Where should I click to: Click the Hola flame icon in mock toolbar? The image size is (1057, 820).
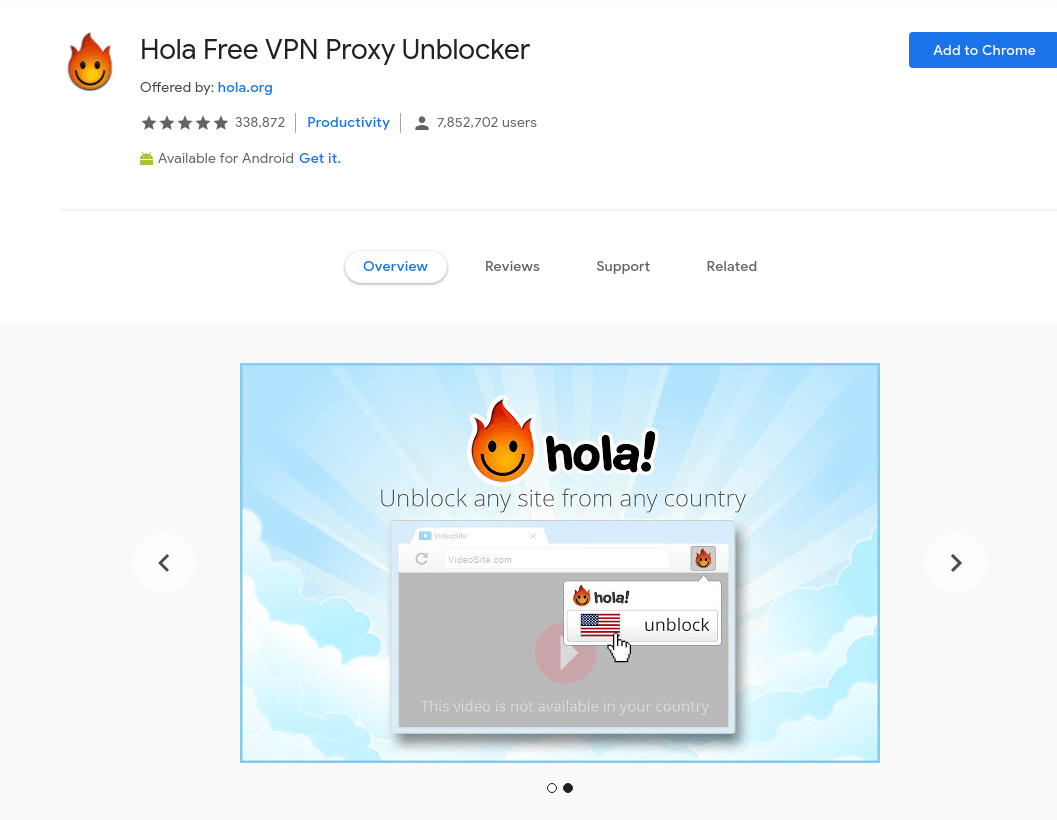pyautogui.click(x=703, y=558)
